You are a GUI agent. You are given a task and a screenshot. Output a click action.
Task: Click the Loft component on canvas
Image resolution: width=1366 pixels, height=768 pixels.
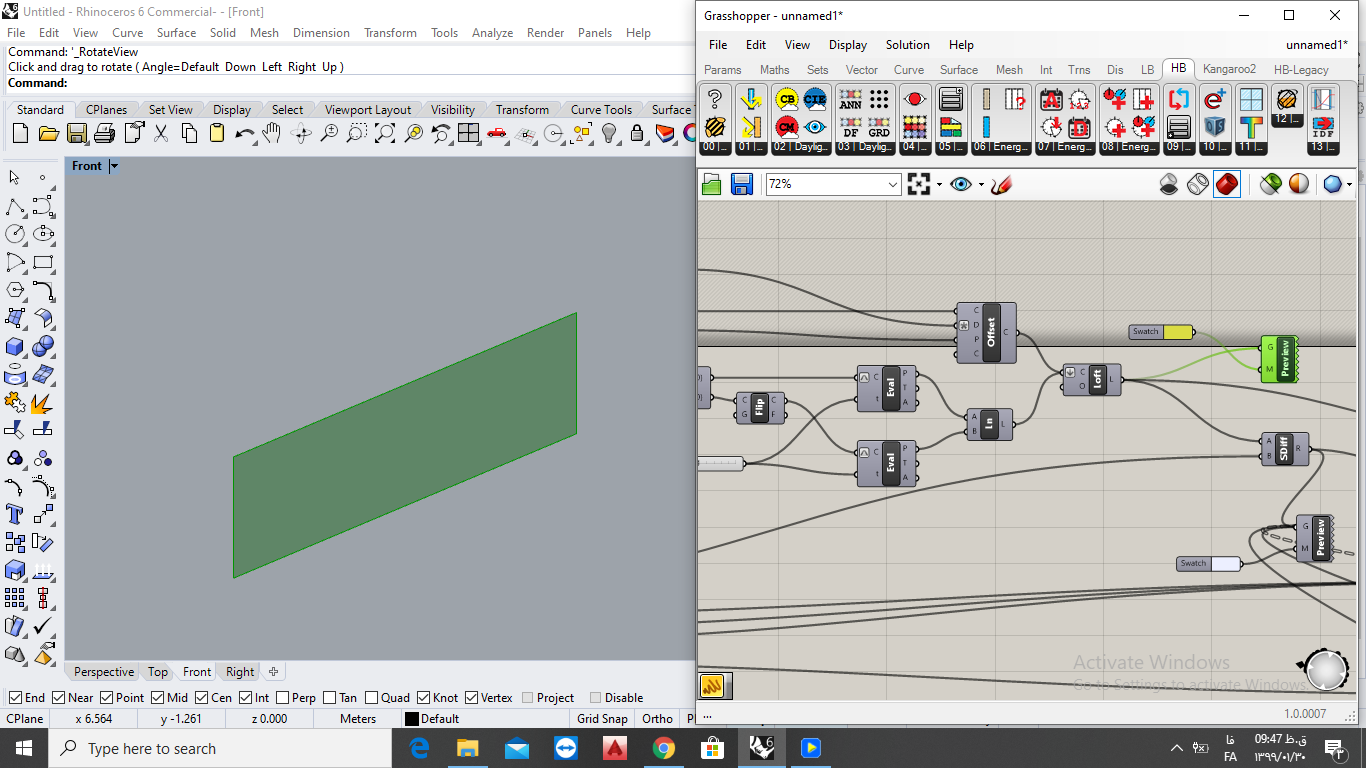[1092, 380]
